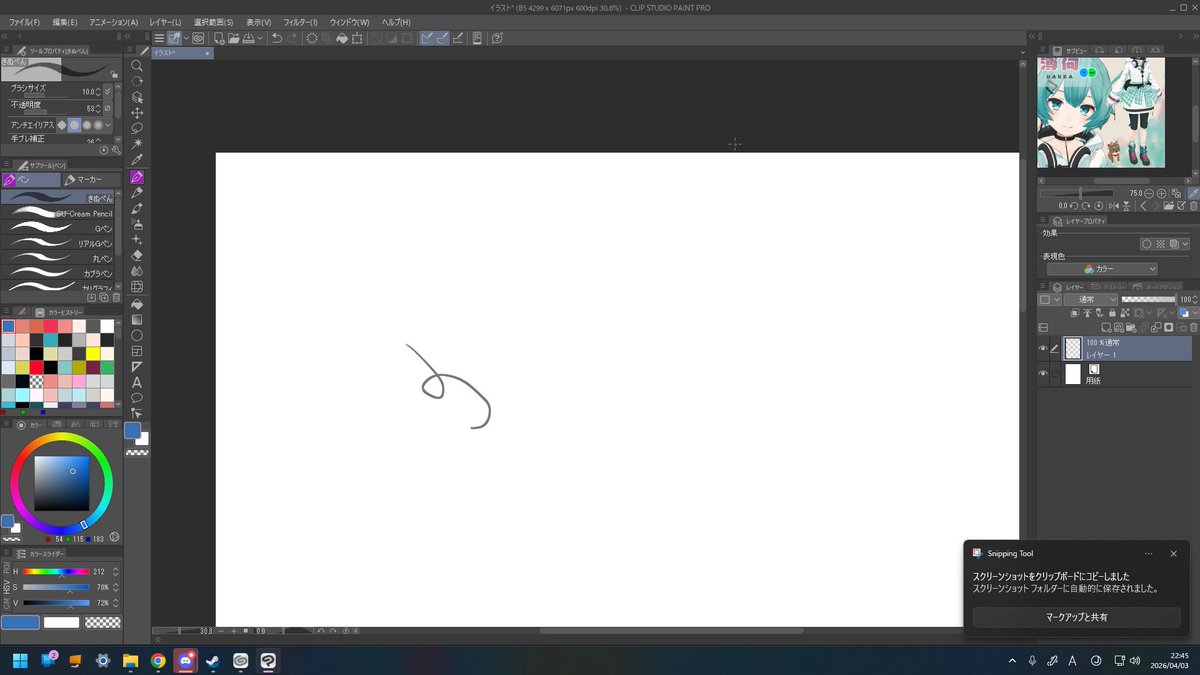Choose the Gペン sub tool

click(58, 228)
